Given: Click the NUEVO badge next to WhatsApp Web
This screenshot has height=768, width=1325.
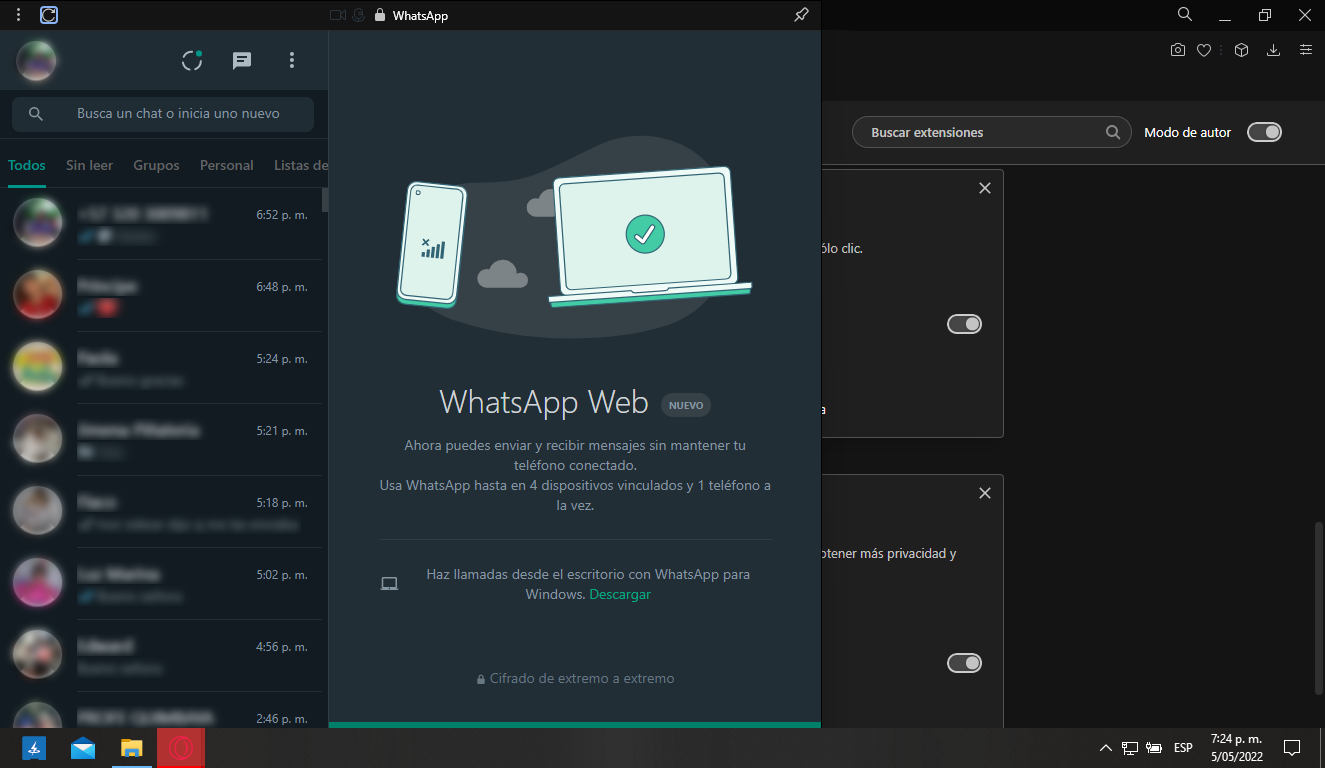Looking at the screenshot, I should [x=686, y=405].
